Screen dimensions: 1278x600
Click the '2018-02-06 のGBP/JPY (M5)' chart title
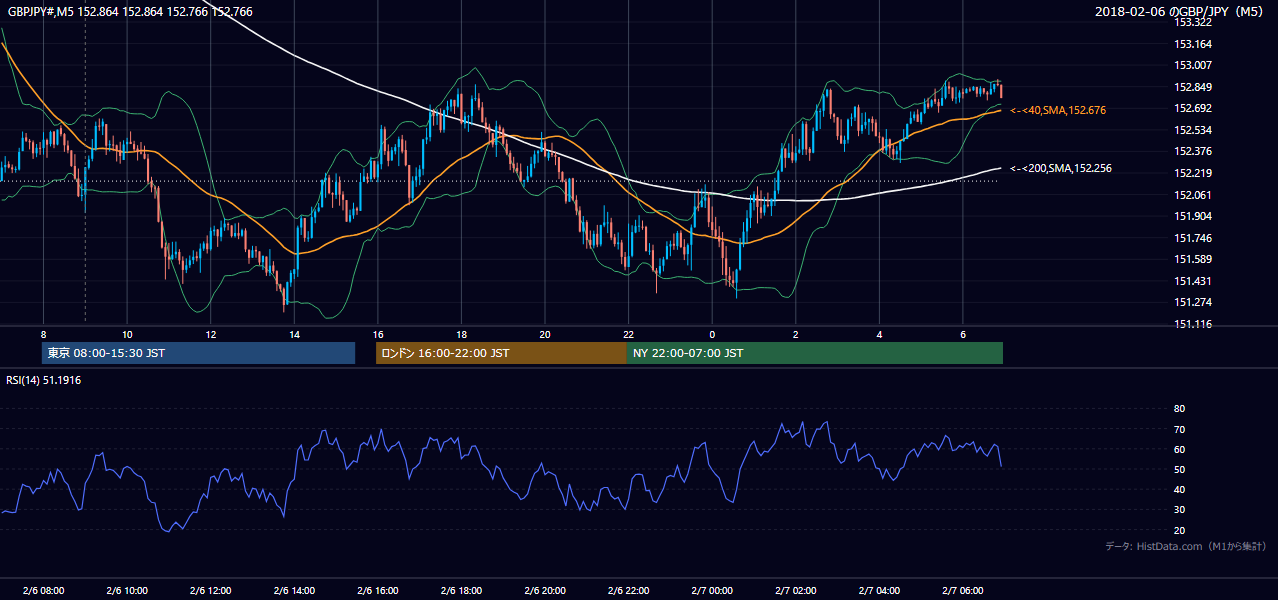point(1180,11)
